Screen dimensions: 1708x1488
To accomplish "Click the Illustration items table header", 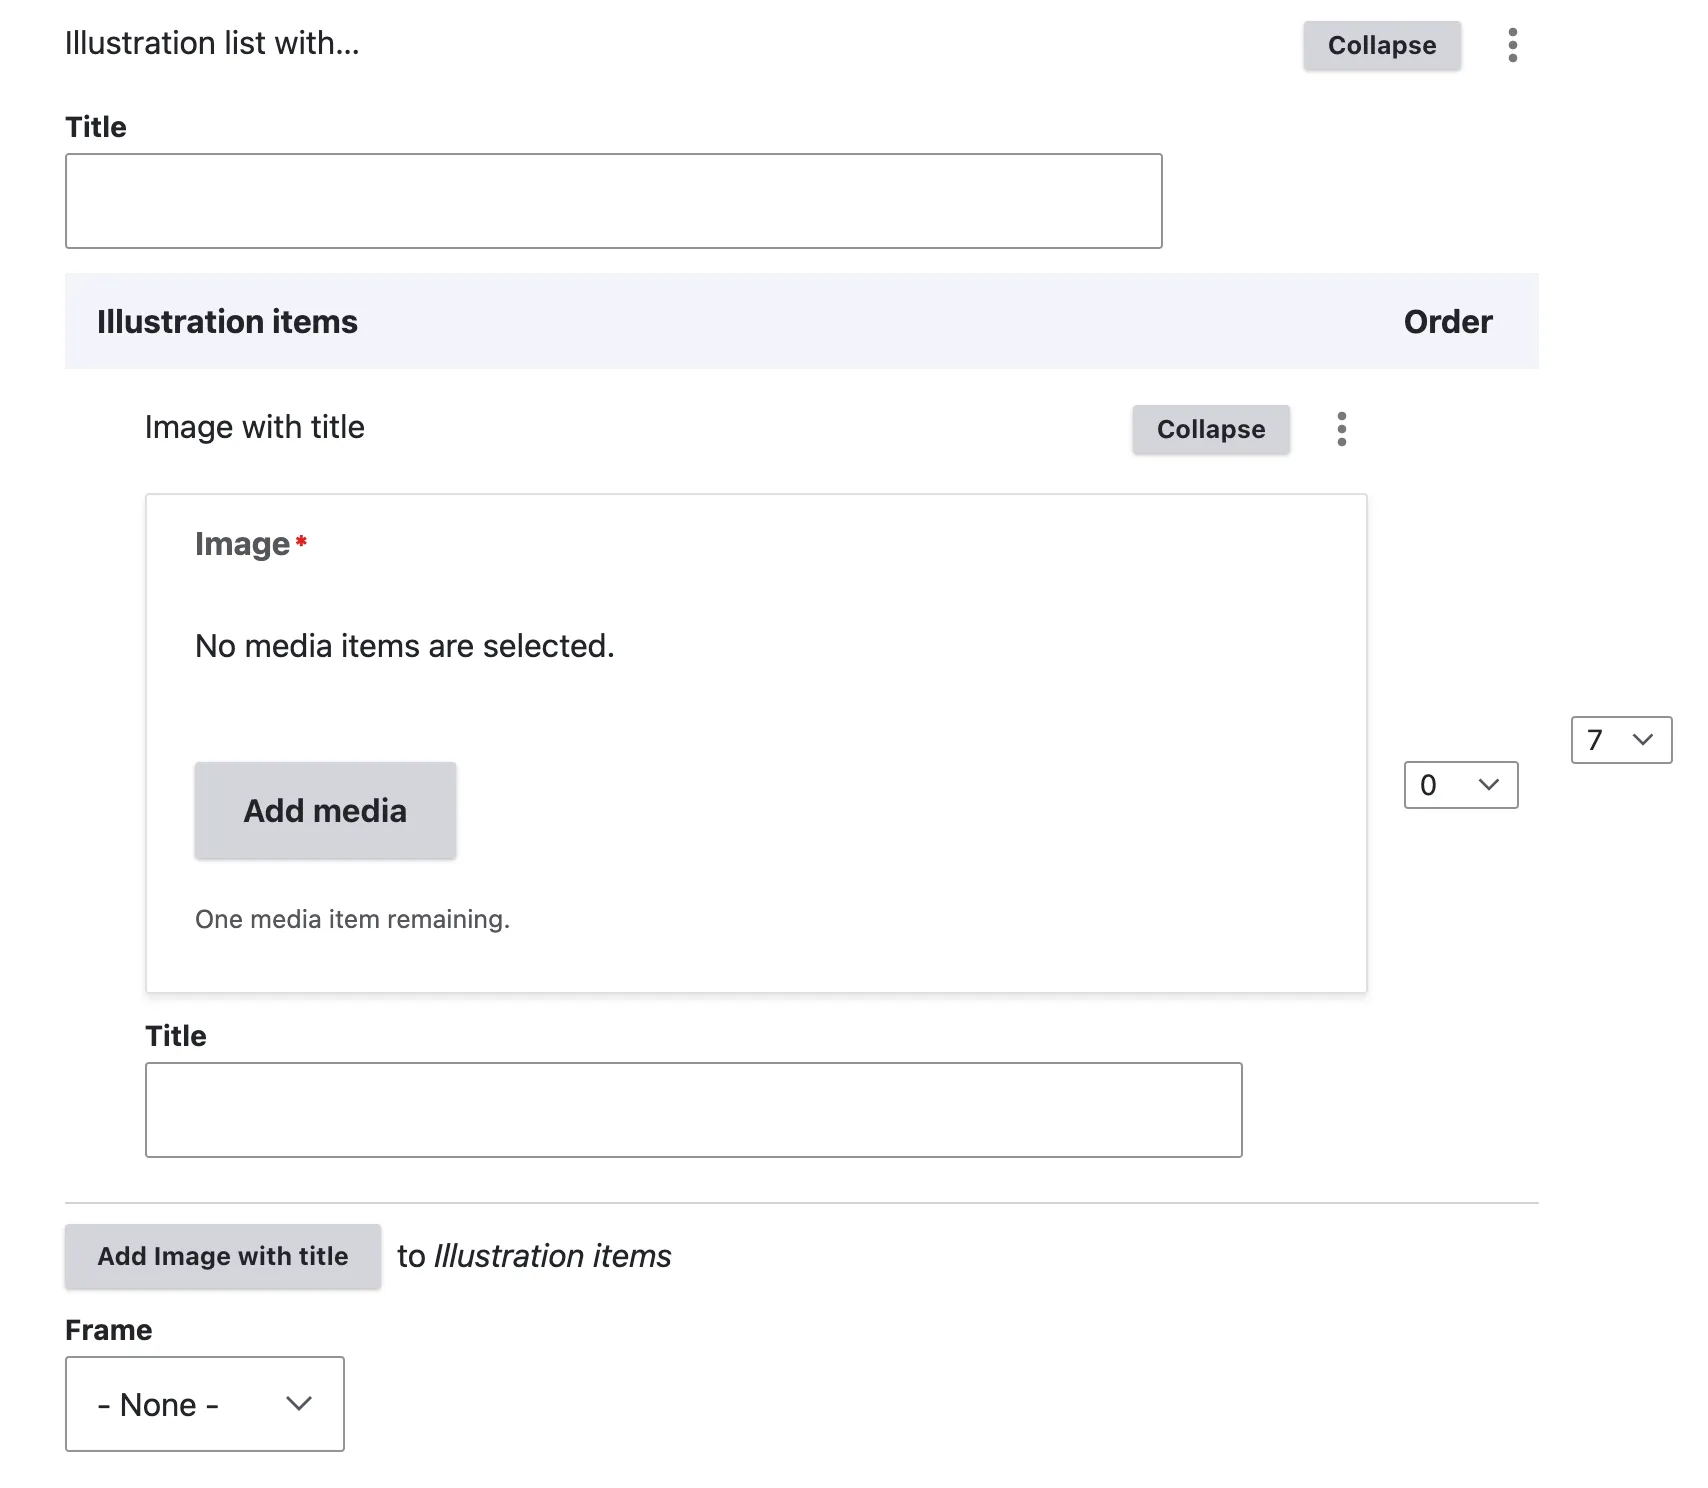I will pos(227,322).
